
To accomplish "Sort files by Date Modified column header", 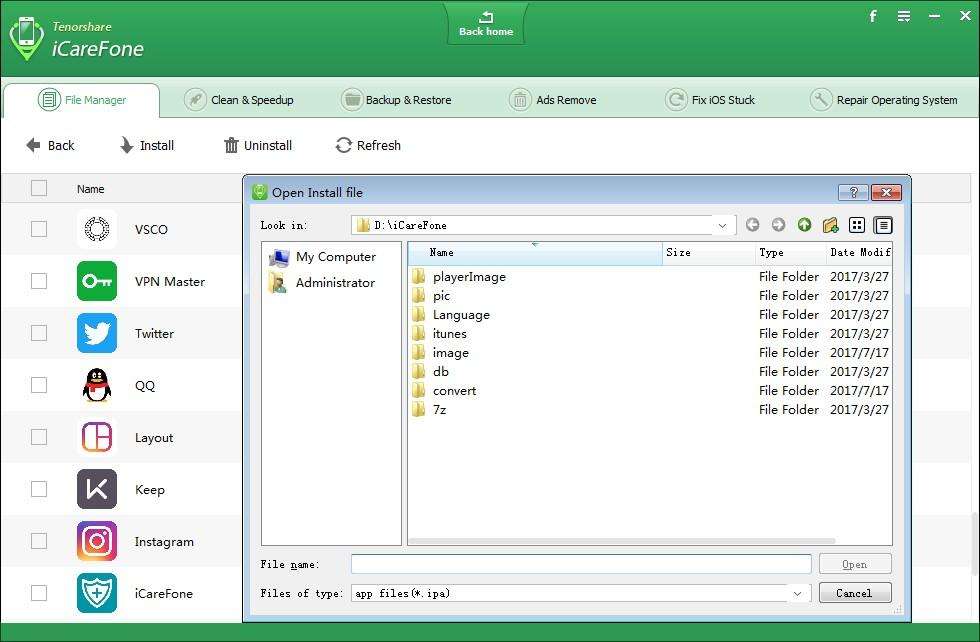I will 859,253.
